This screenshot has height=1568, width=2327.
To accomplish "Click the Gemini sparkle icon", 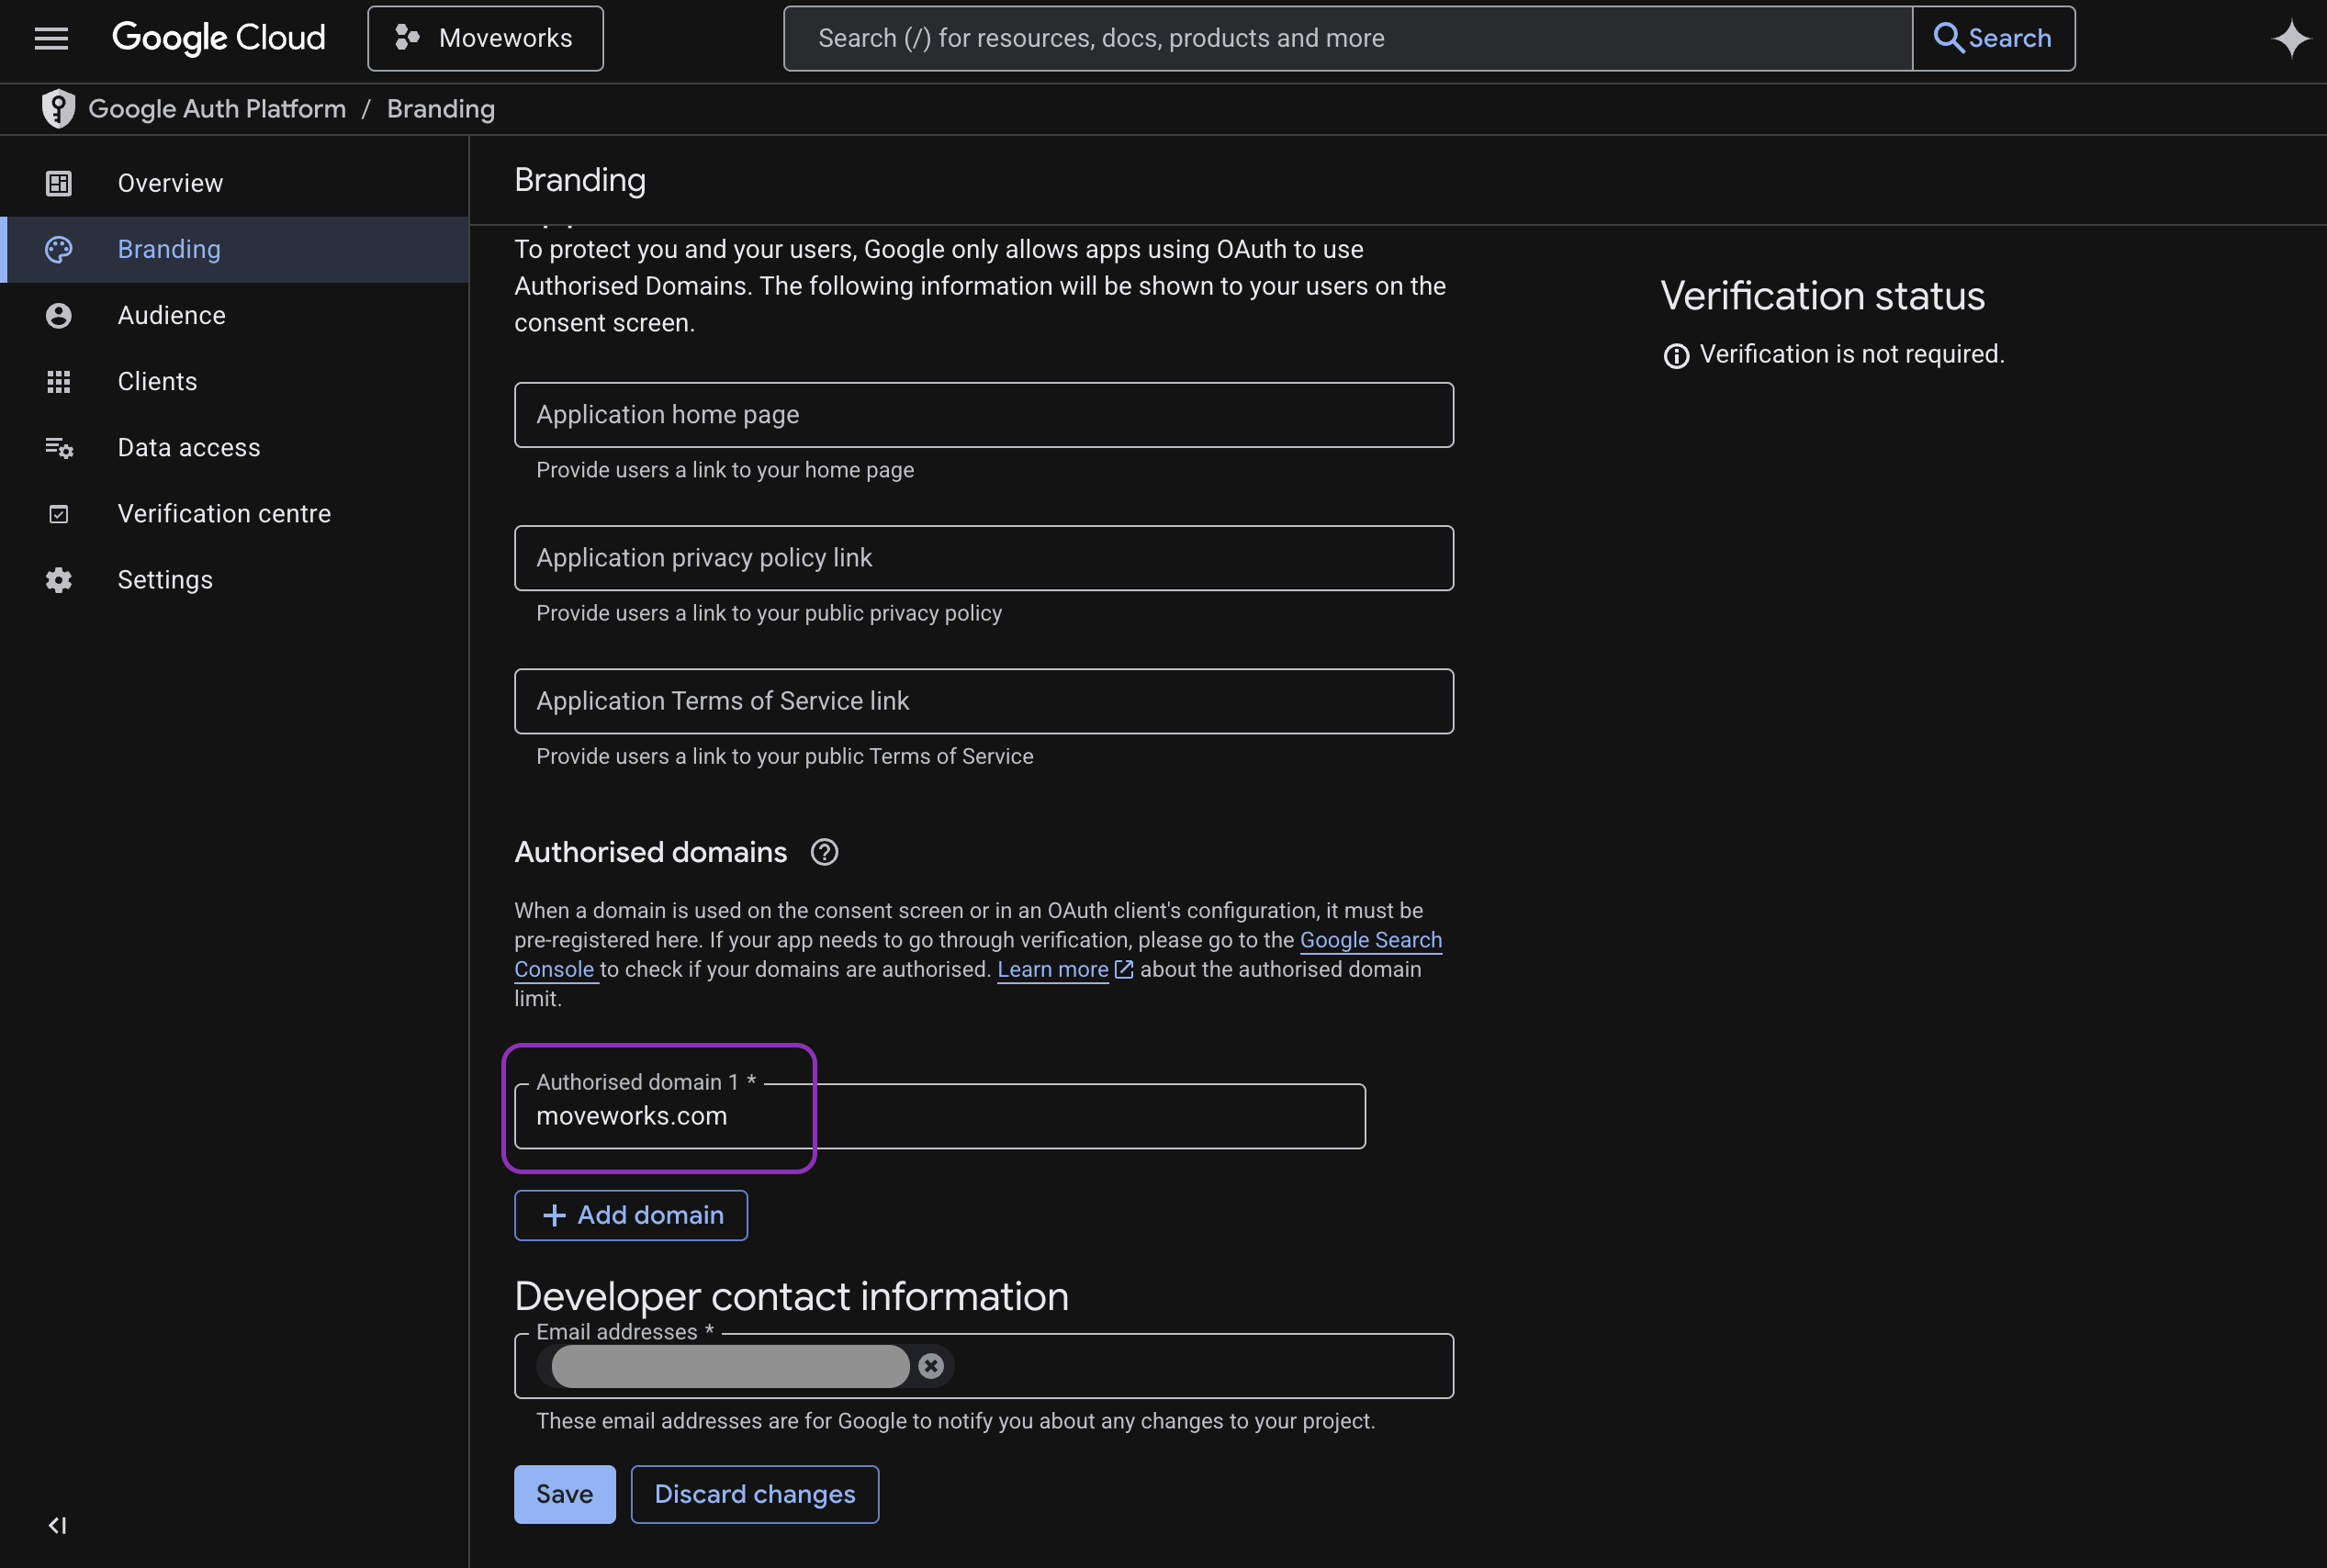I will point(2290,39).
